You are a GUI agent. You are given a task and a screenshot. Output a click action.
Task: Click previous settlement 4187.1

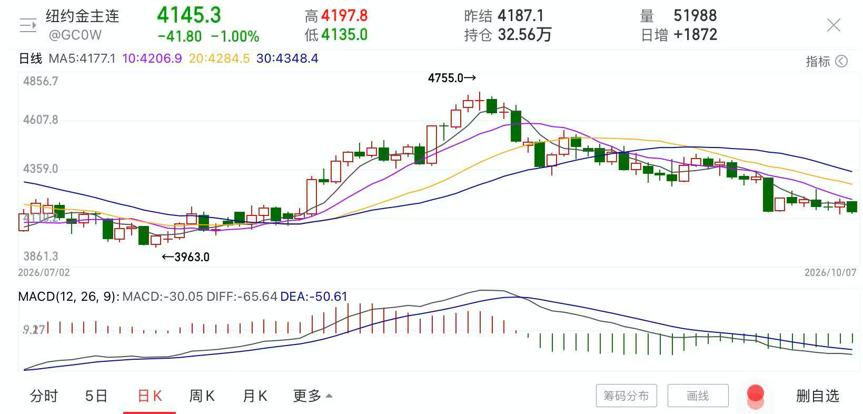pyautogui.click(x=521, y=16)
